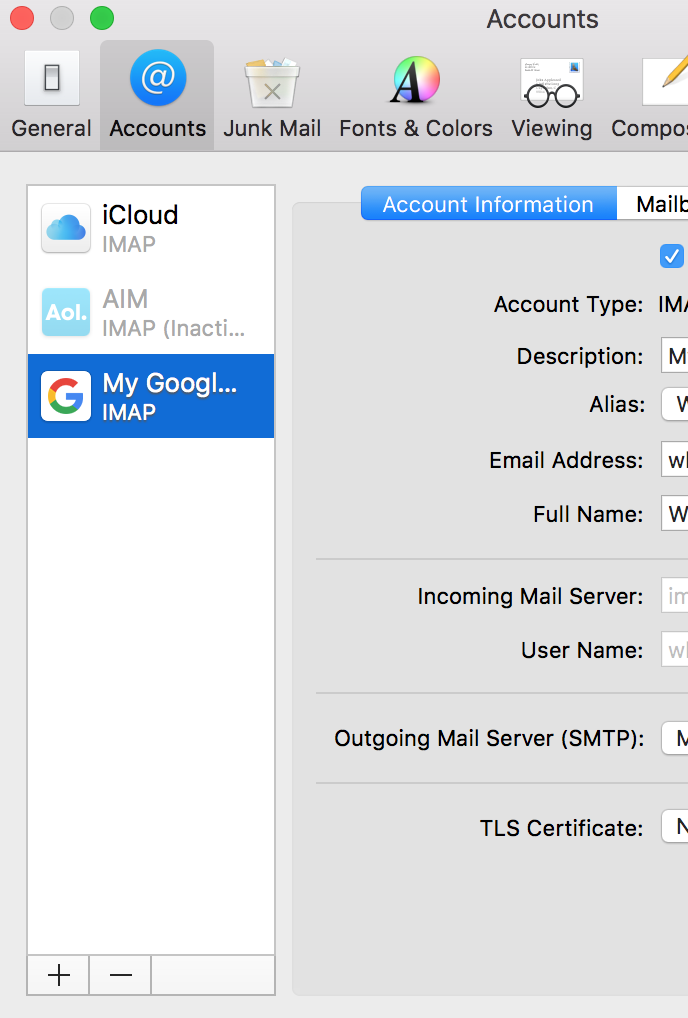Screen dimensions: 688x1018
Task: Click the Aol. account icon
Action: point(66,312)
